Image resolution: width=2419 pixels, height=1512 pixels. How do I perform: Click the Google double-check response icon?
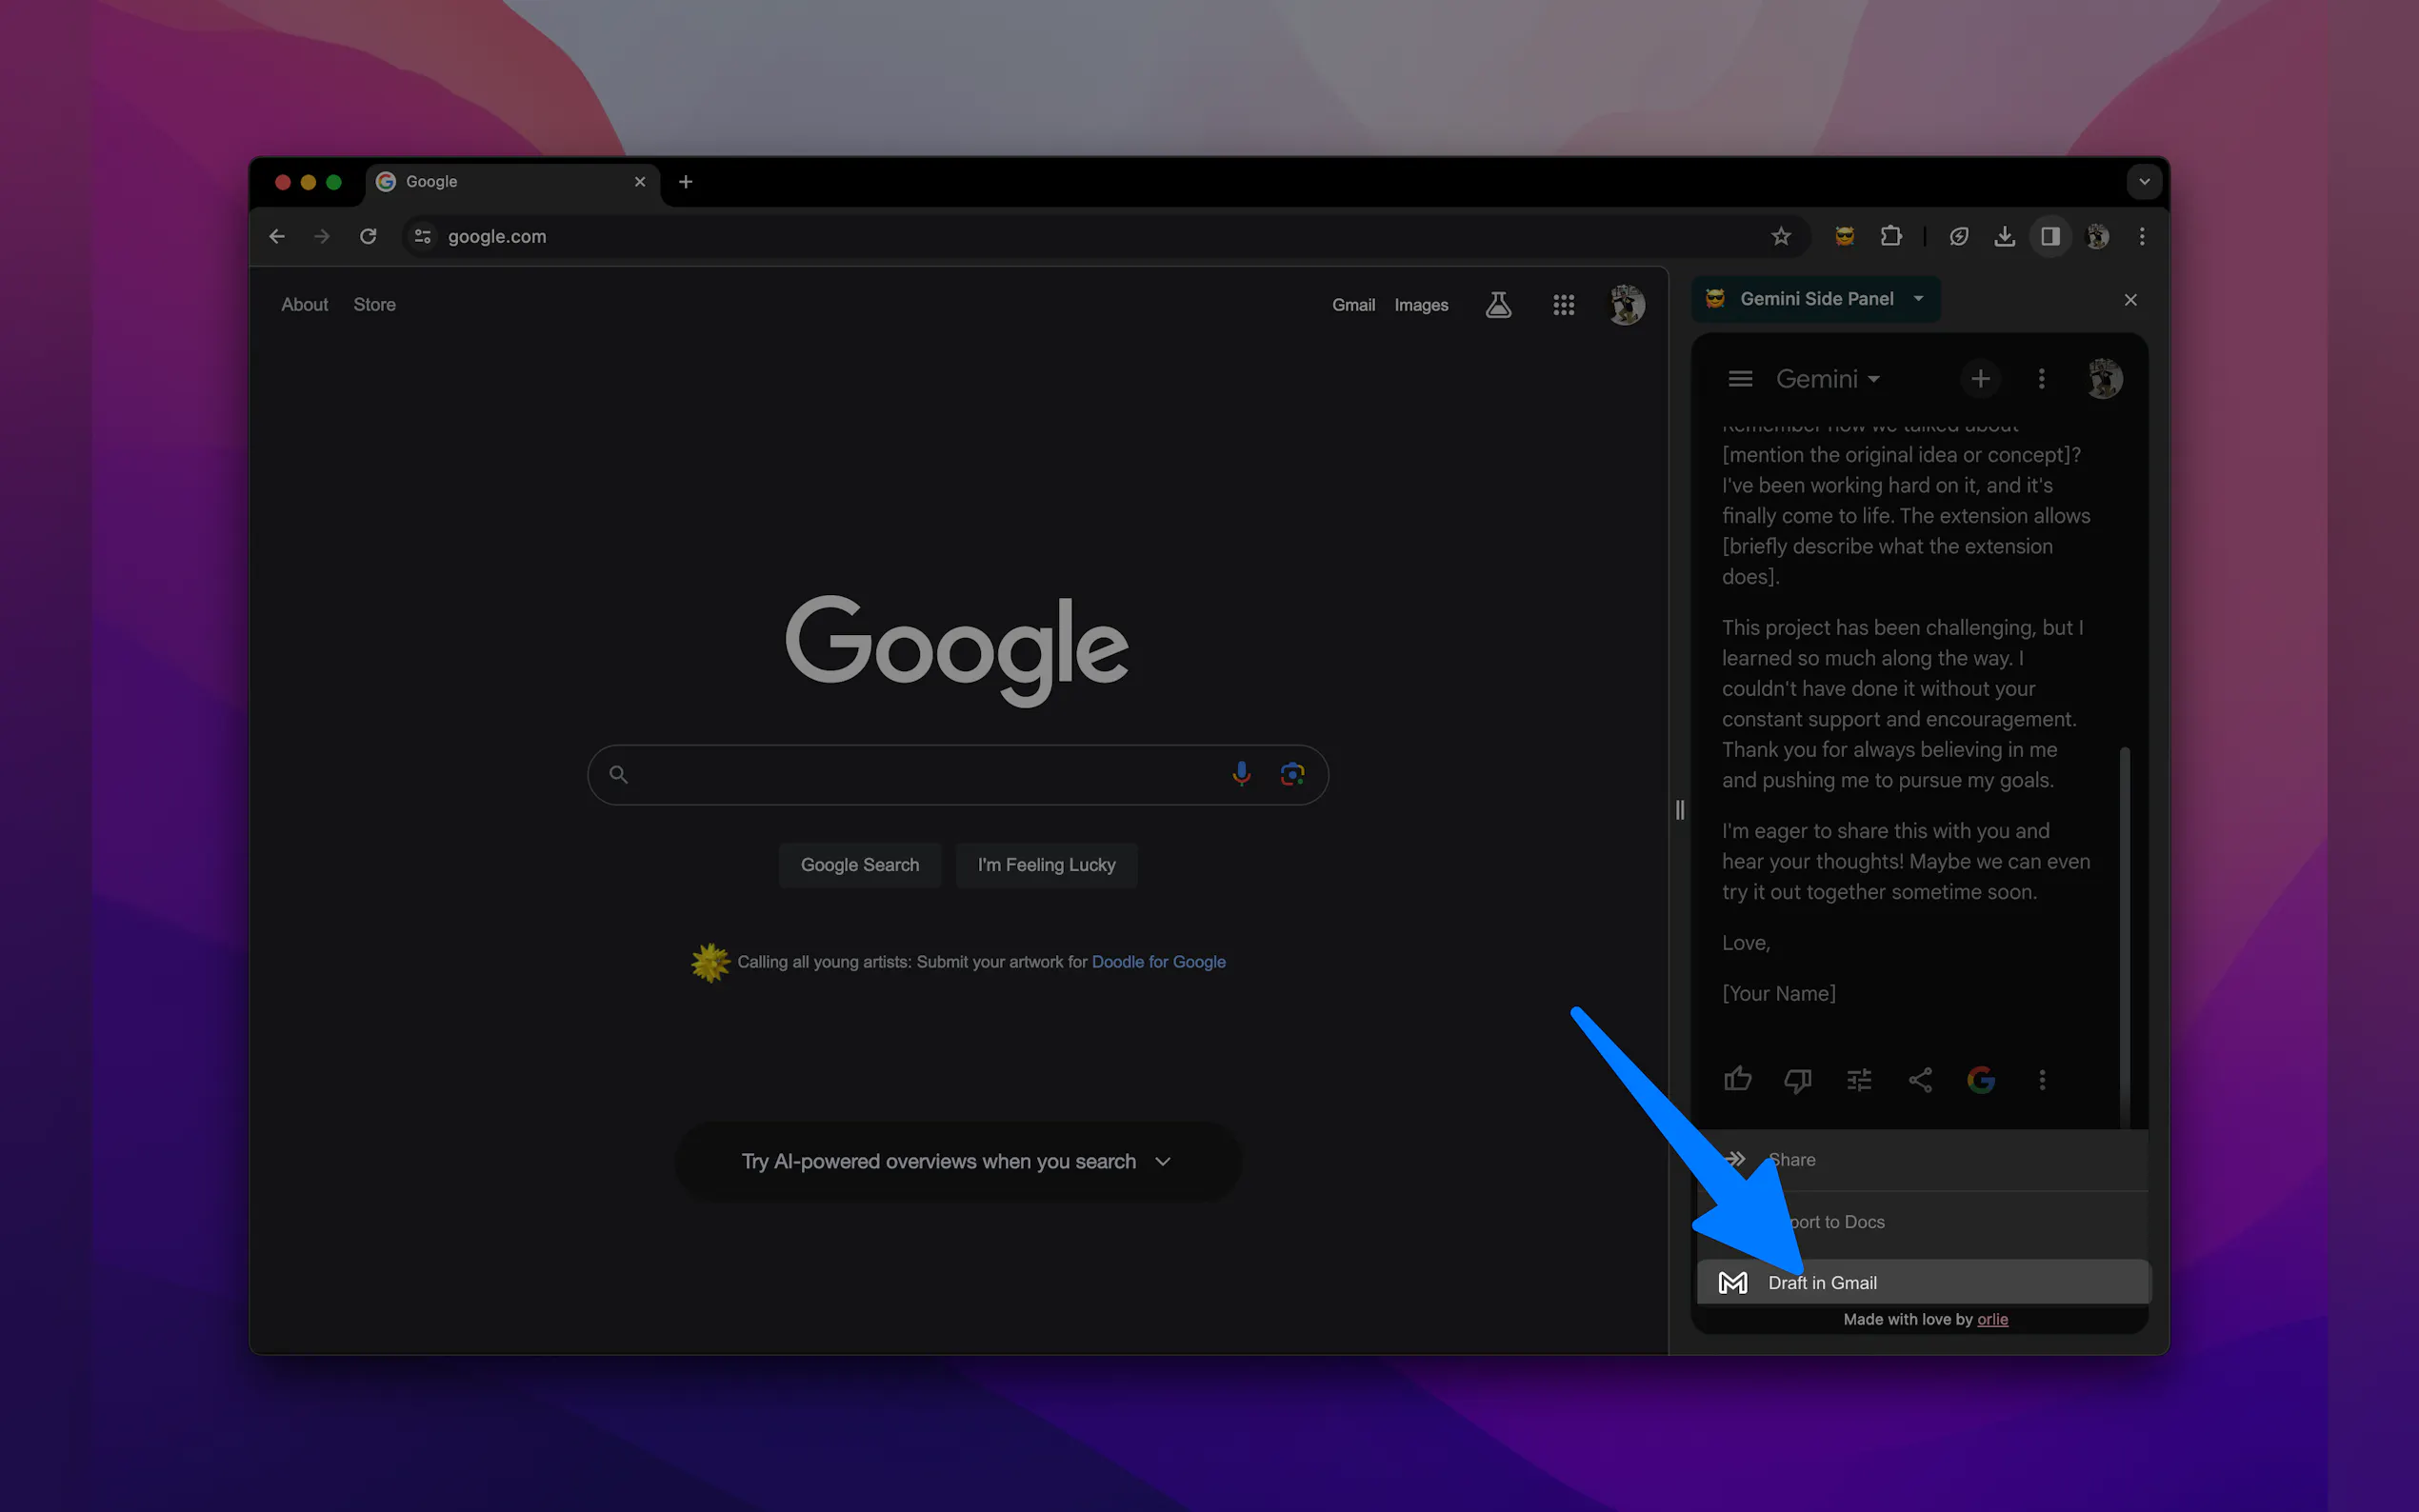coord(1981,1079)
